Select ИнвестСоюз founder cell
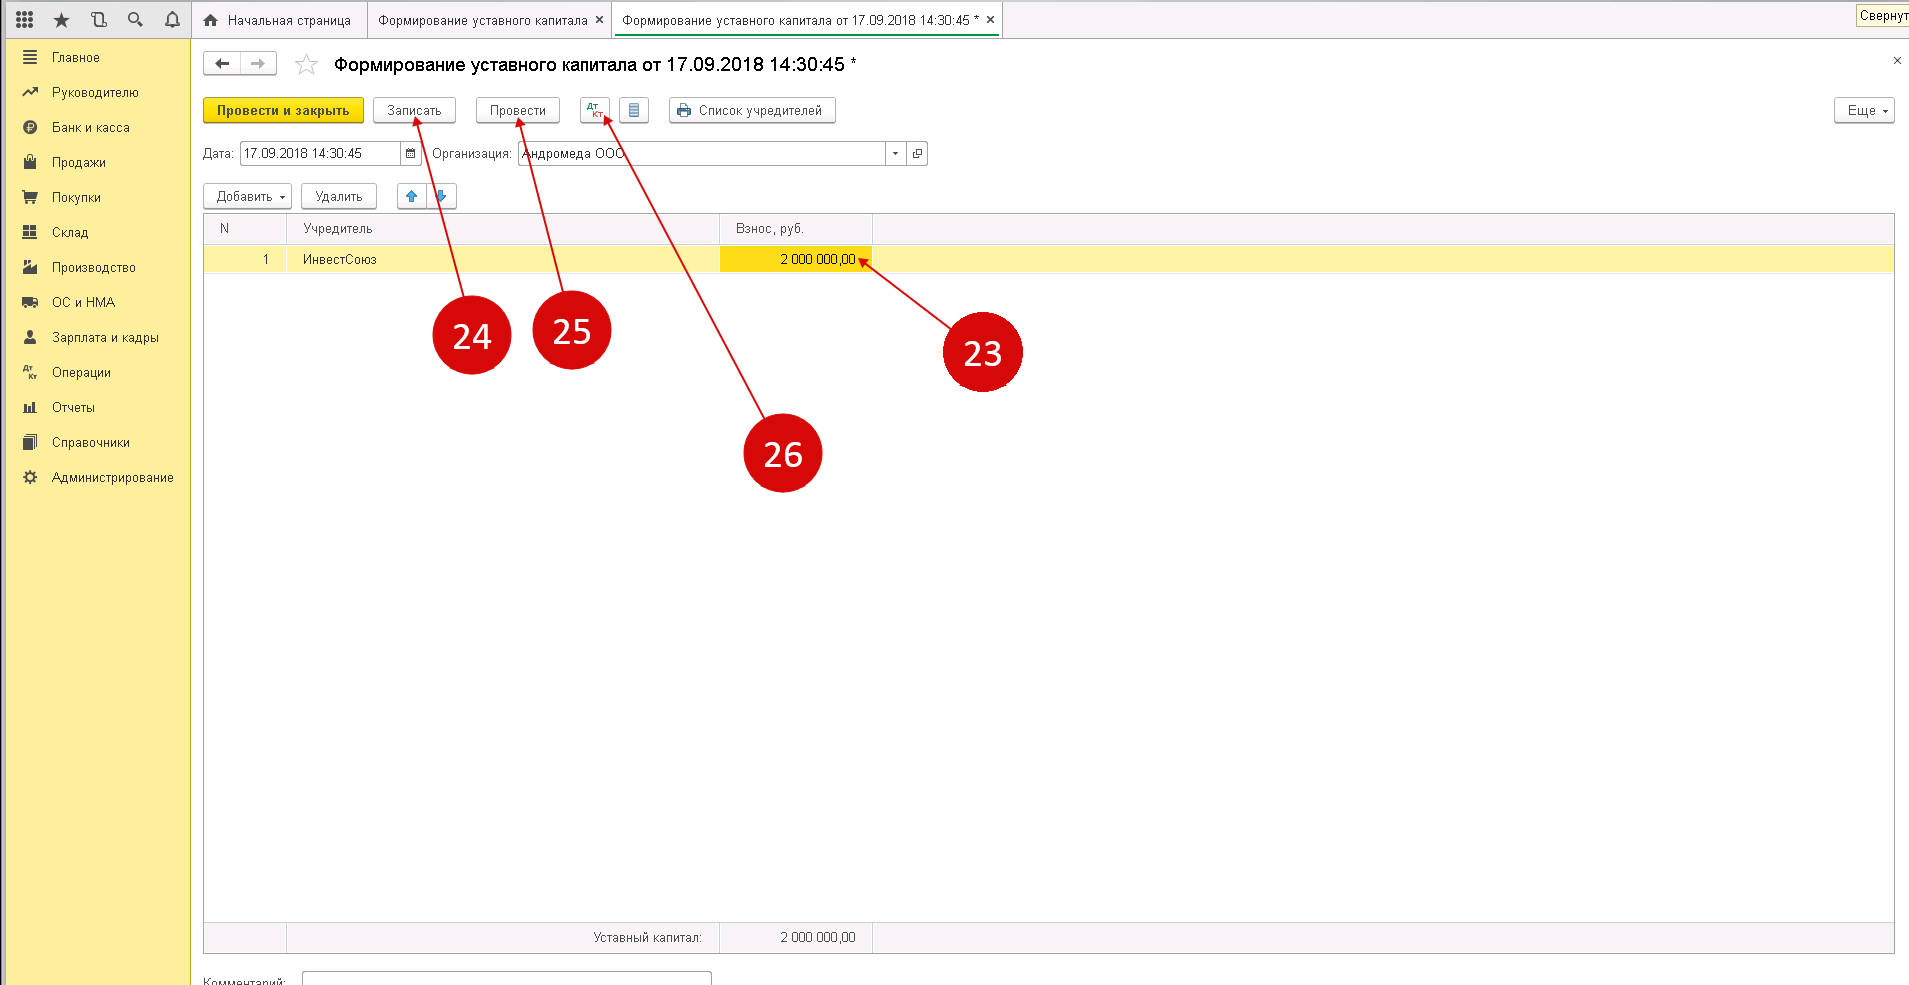This screenshot has width=1909, height=985. [x=503, y=259]
